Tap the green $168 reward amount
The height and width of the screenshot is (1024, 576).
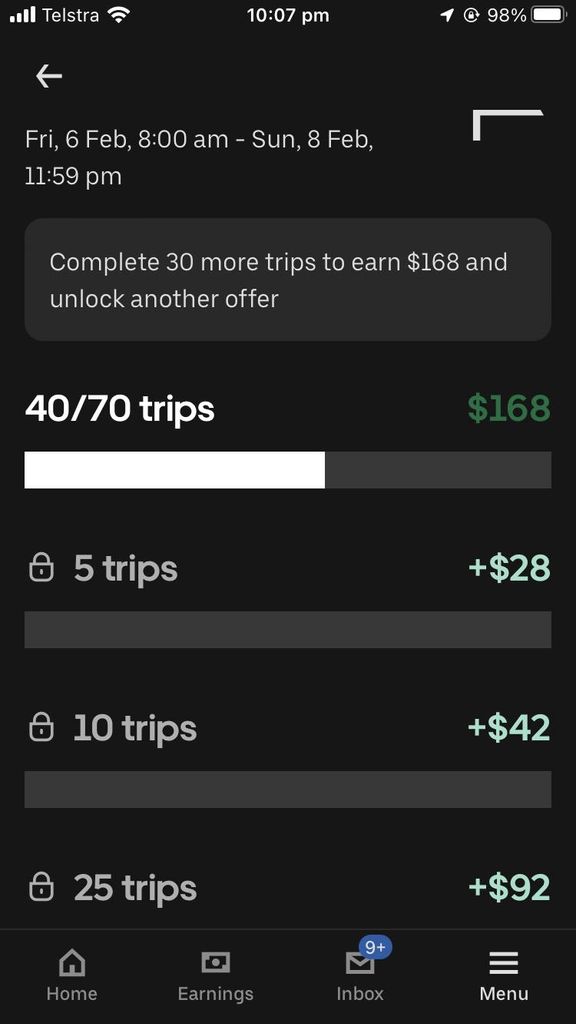[509, 408]
